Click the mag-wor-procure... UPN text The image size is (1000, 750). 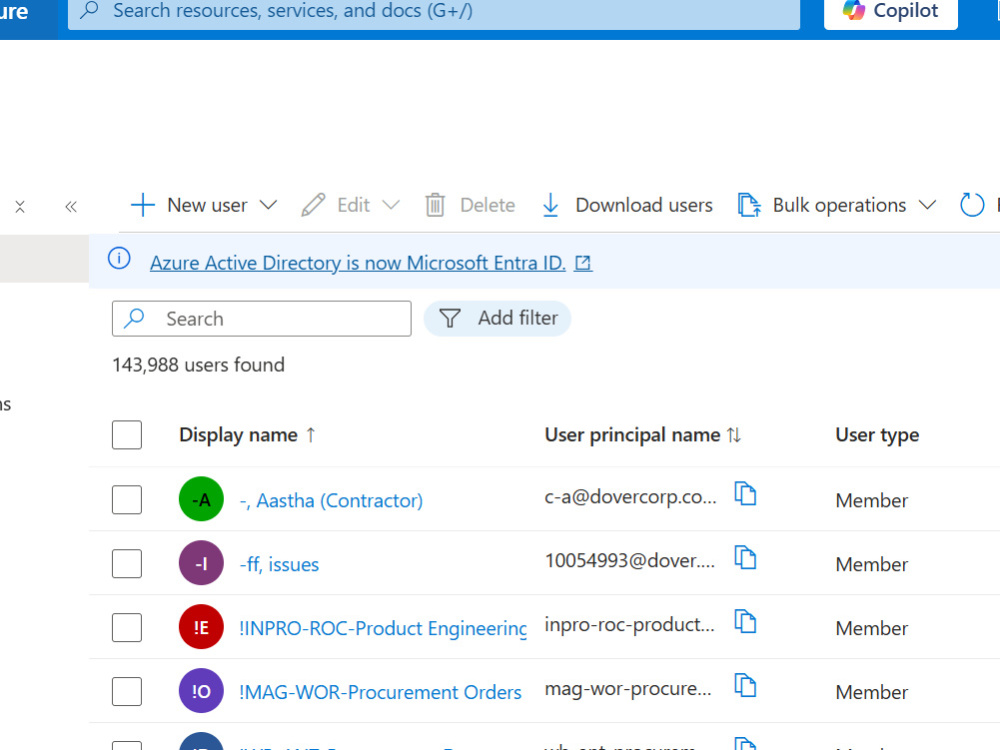click(628, 689)
